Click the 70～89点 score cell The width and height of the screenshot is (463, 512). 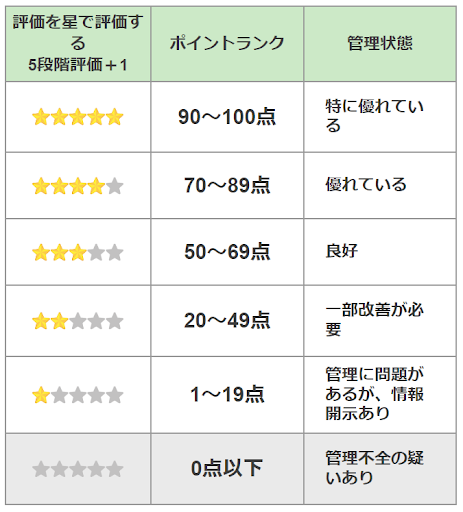(227, 186)
